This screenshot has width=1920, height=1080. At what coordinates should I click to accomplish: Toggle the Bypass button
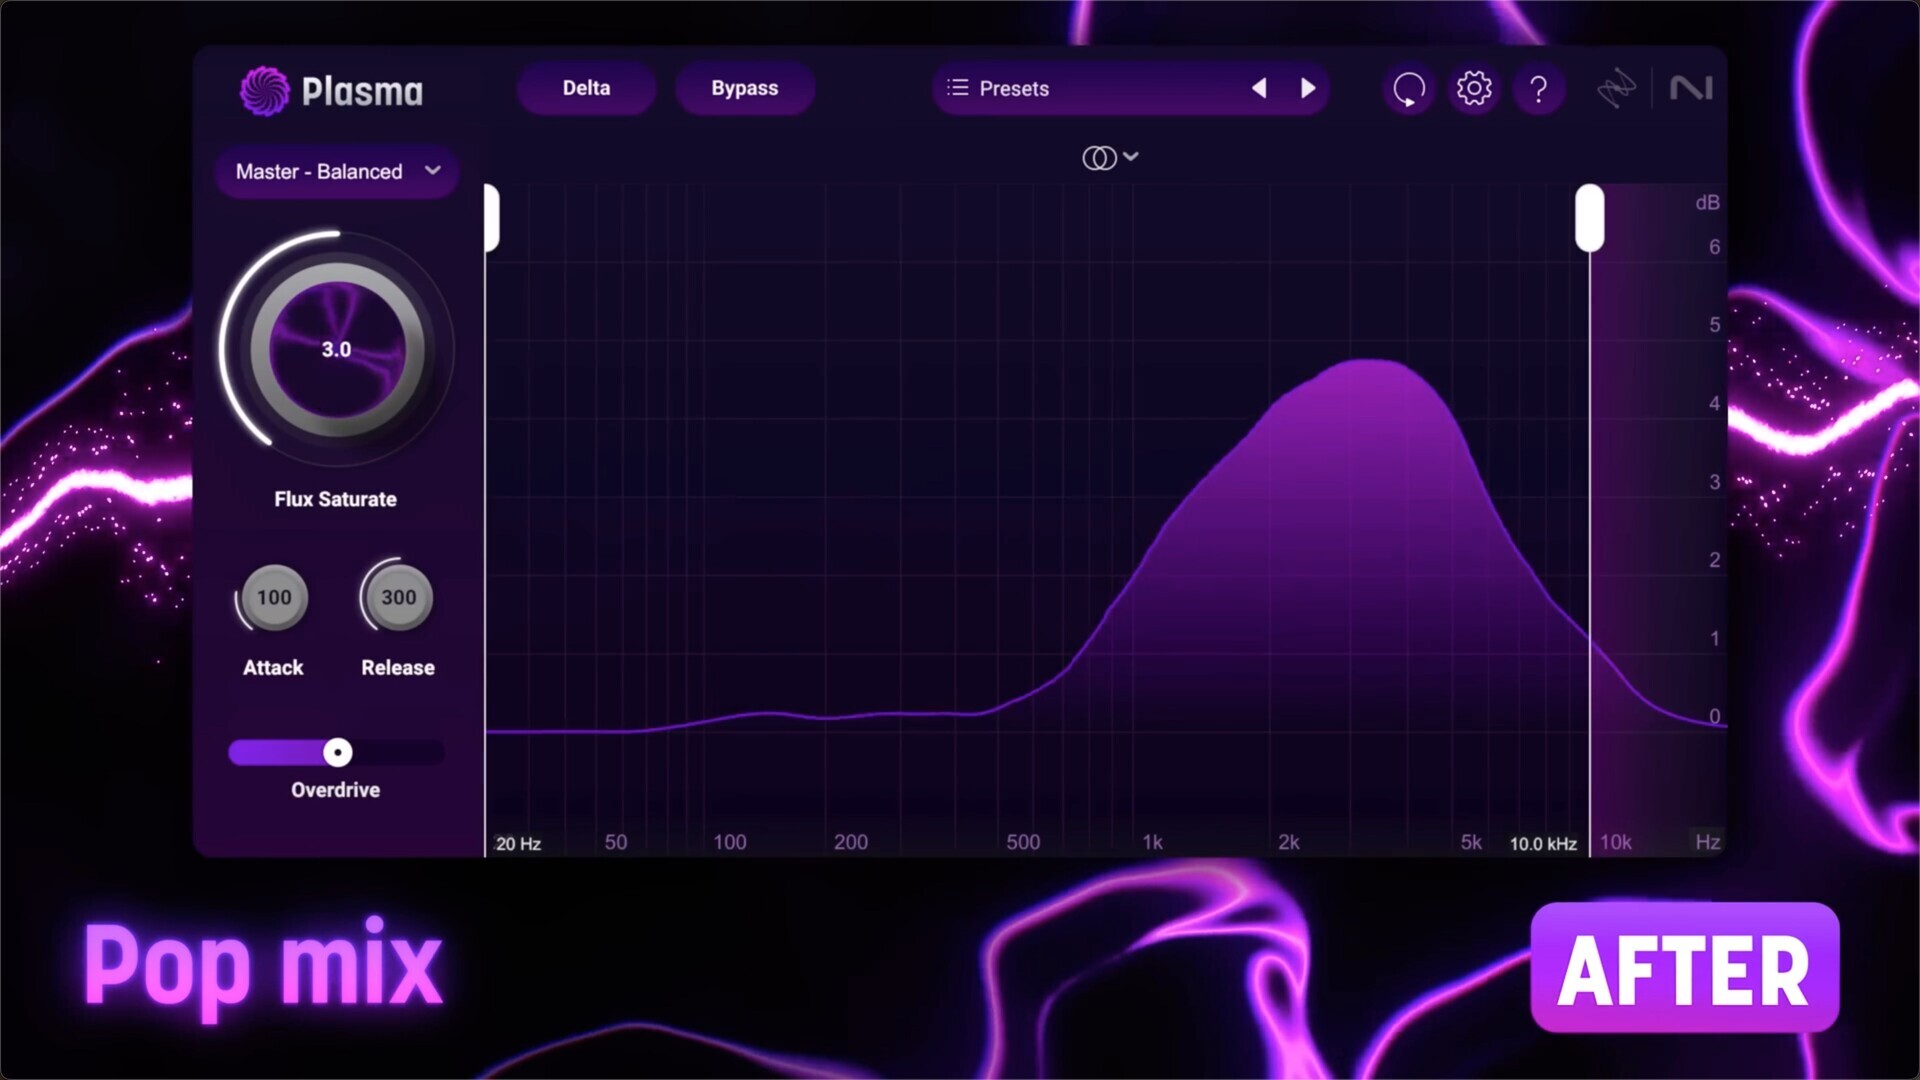[x=745, y=88]
